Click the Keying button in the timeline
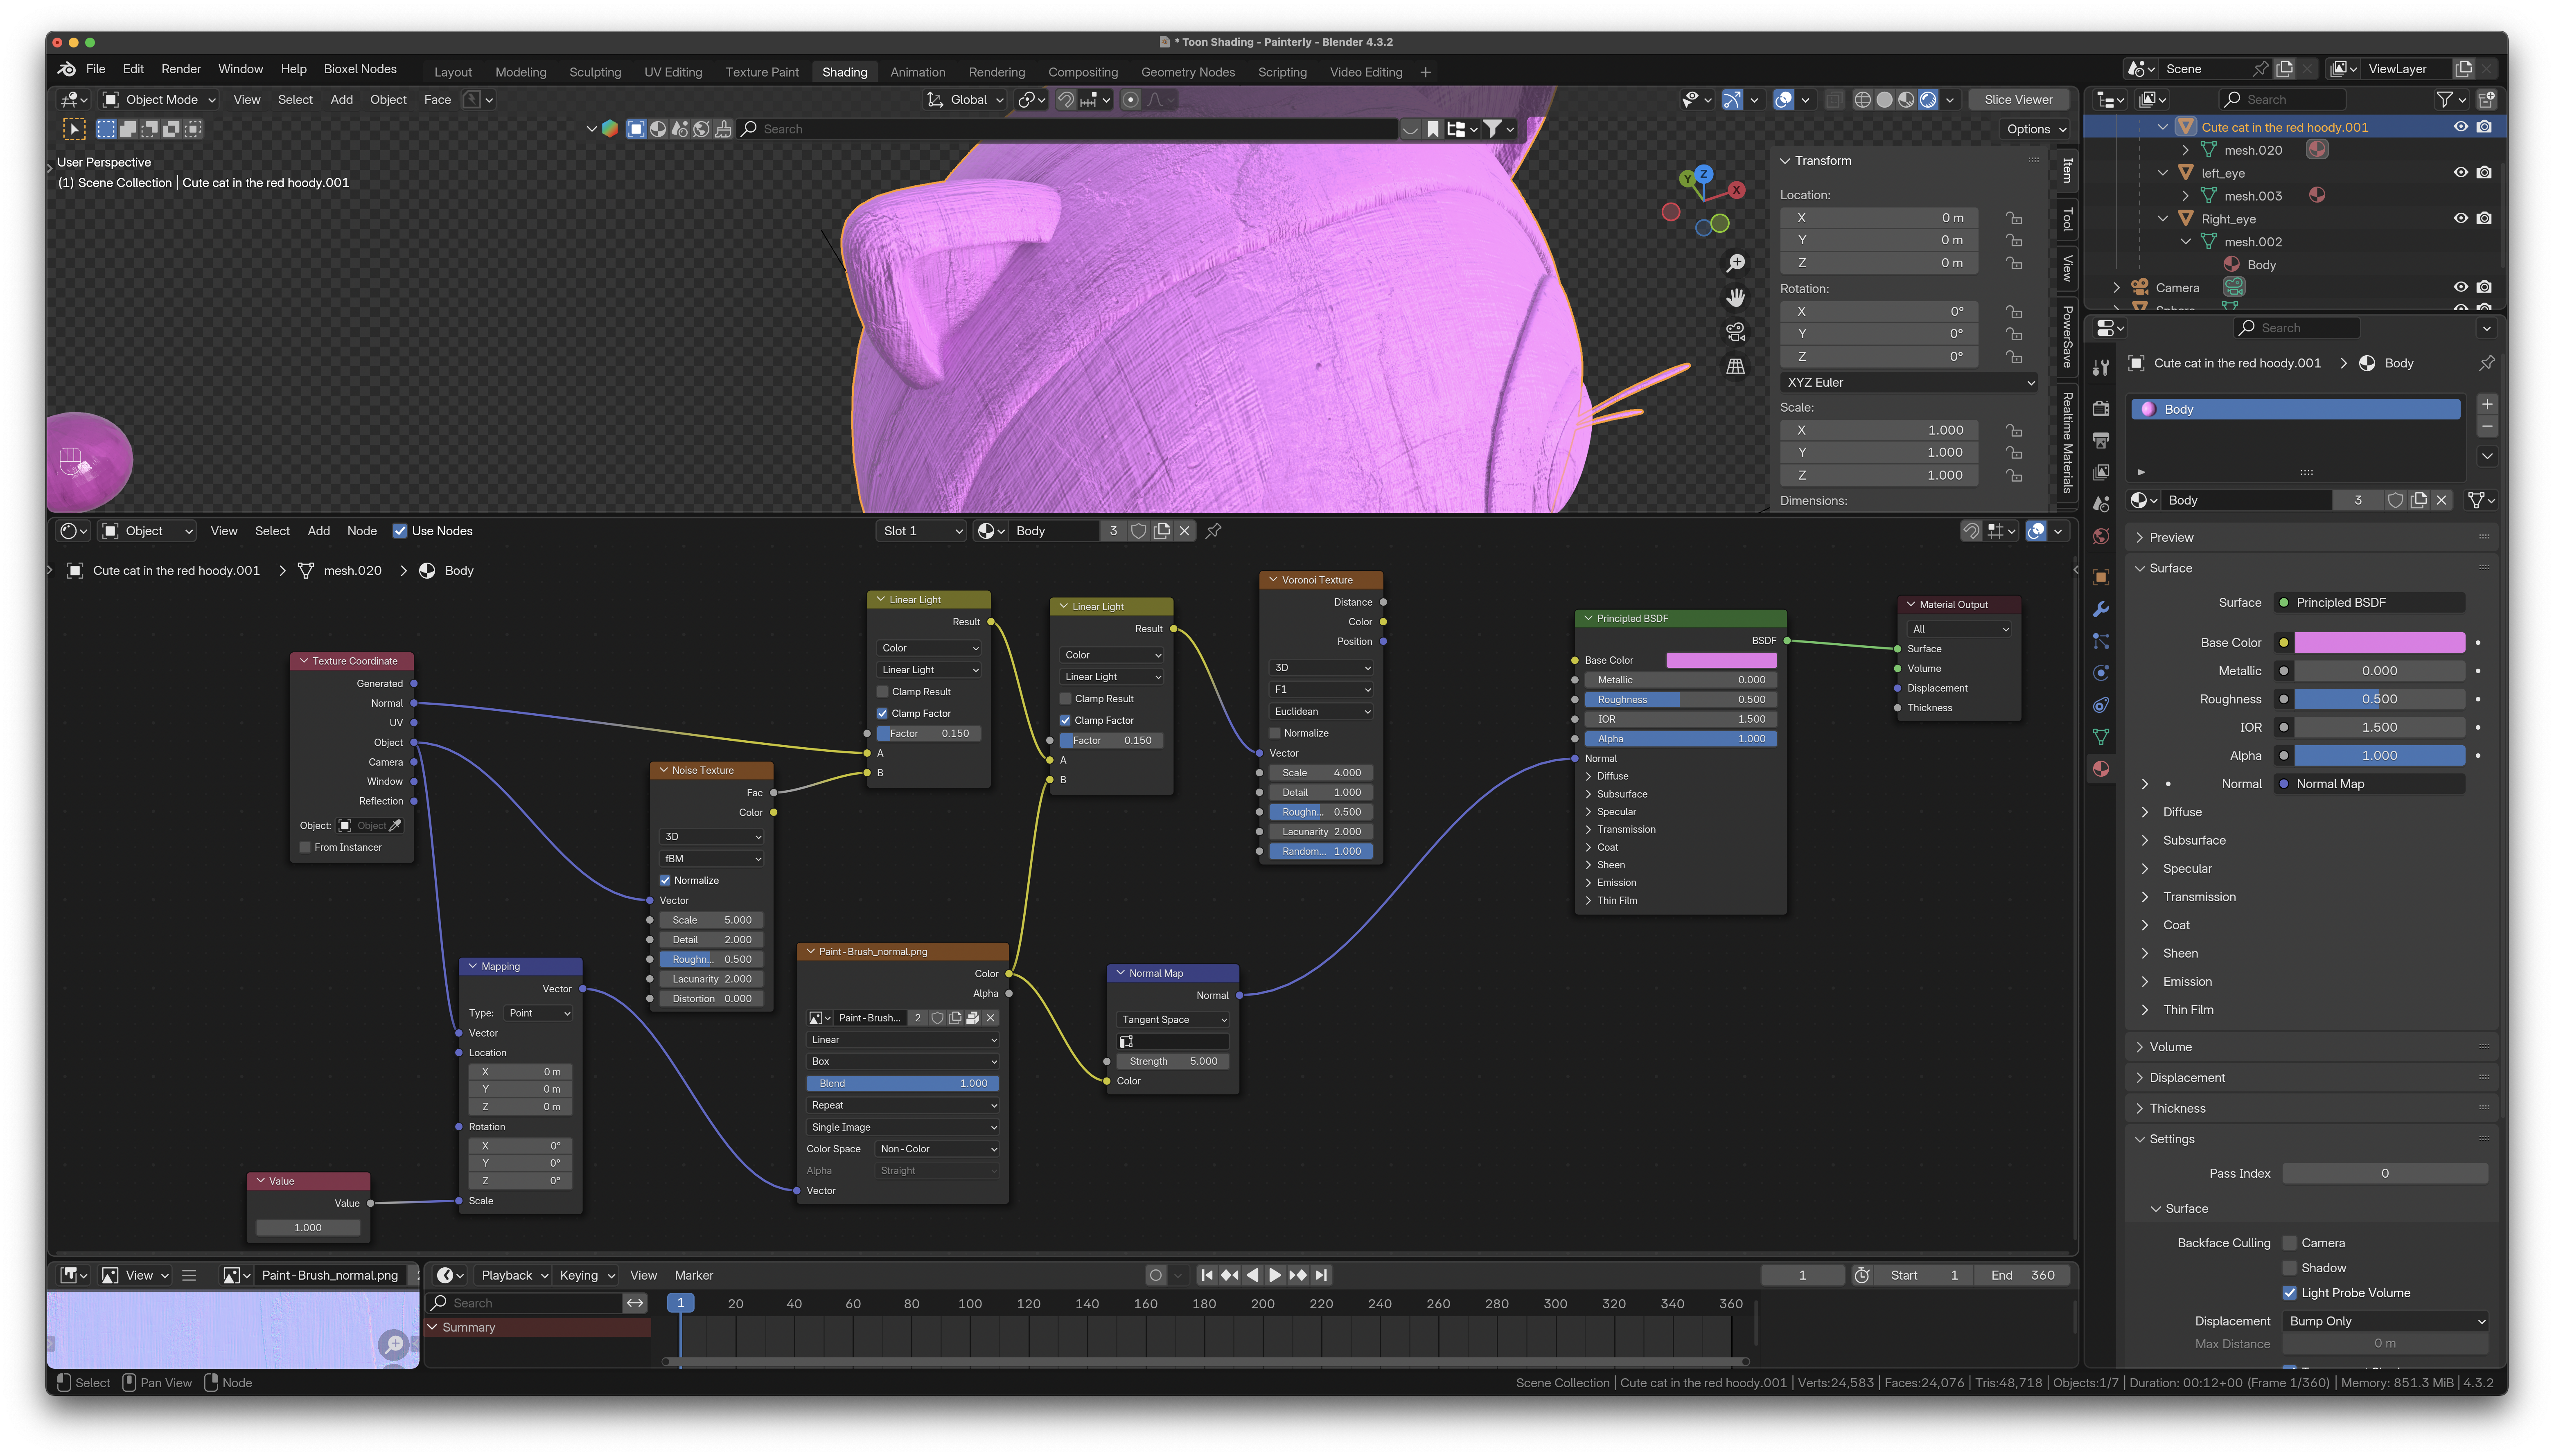The image size is (2554, 1456). click(586, 1275)
